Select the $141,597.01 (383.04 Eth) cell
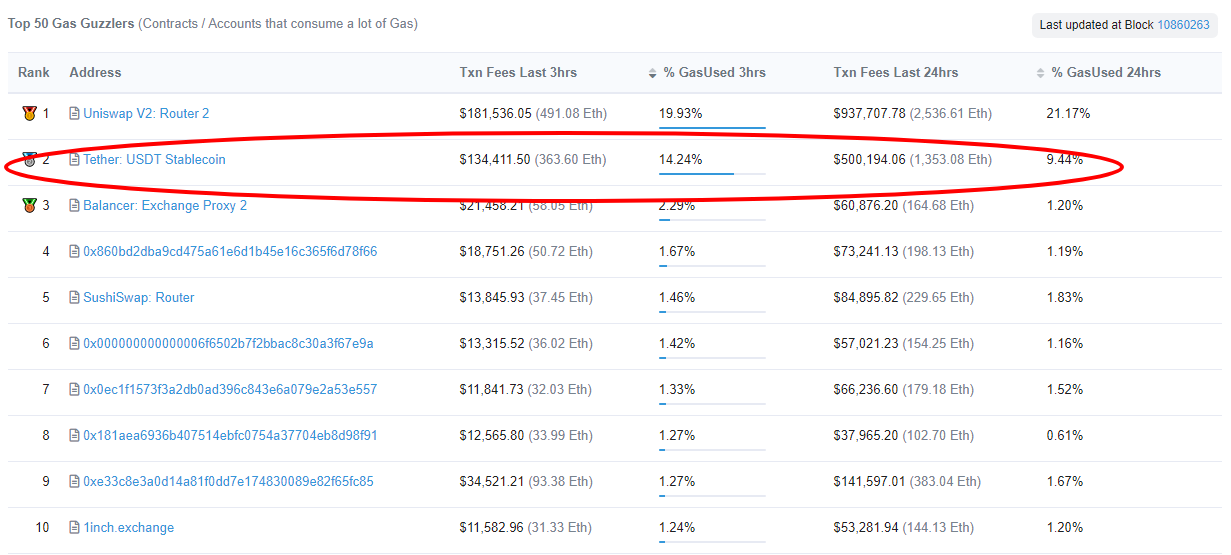 coord(907,481)
